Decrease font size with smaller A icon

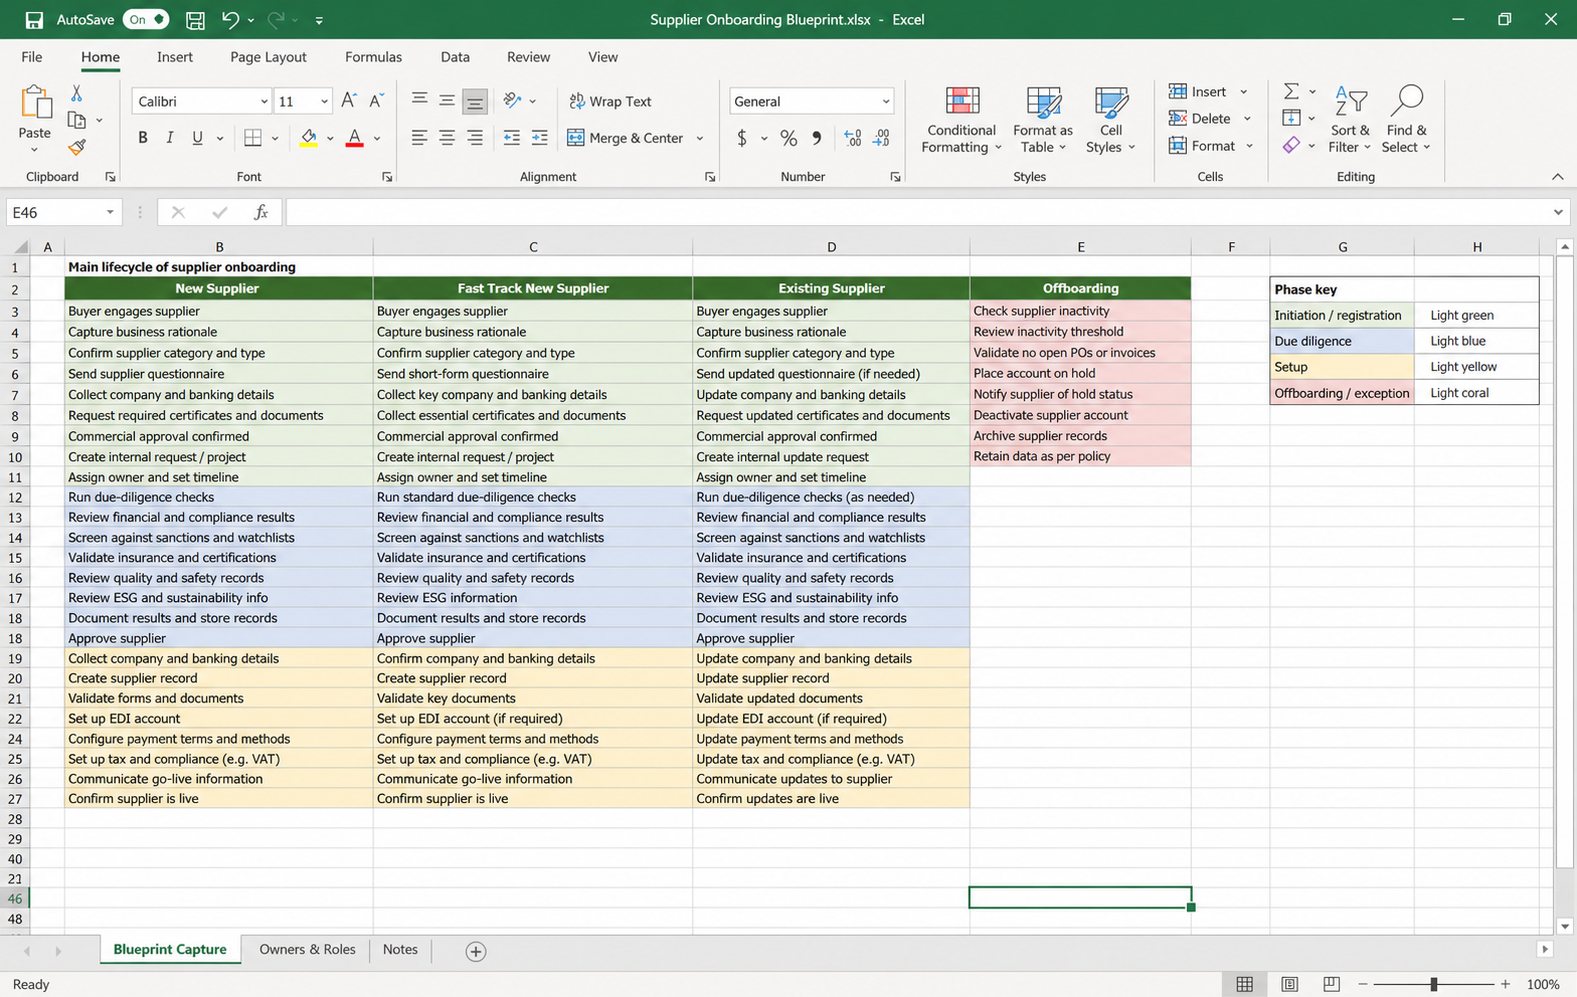[376, 101]
